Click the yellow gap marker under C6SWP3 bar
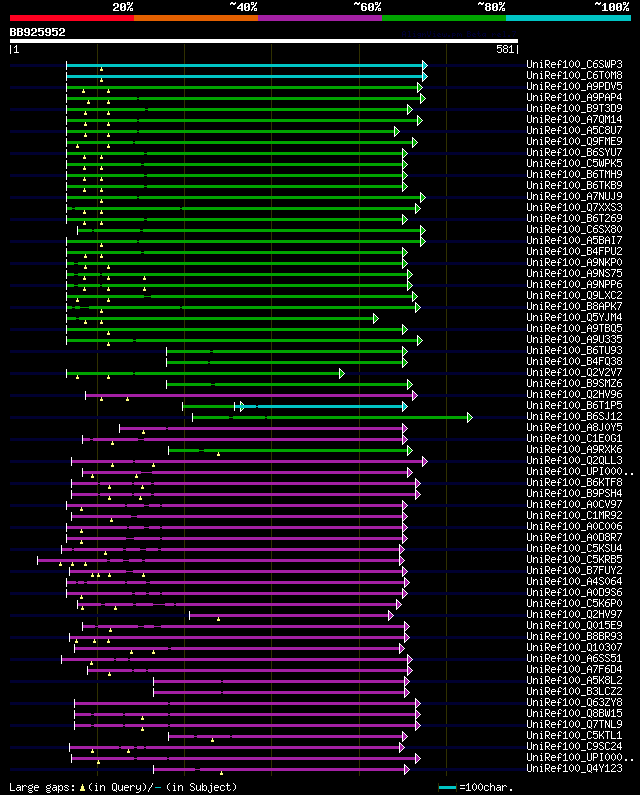 point(101,69)
